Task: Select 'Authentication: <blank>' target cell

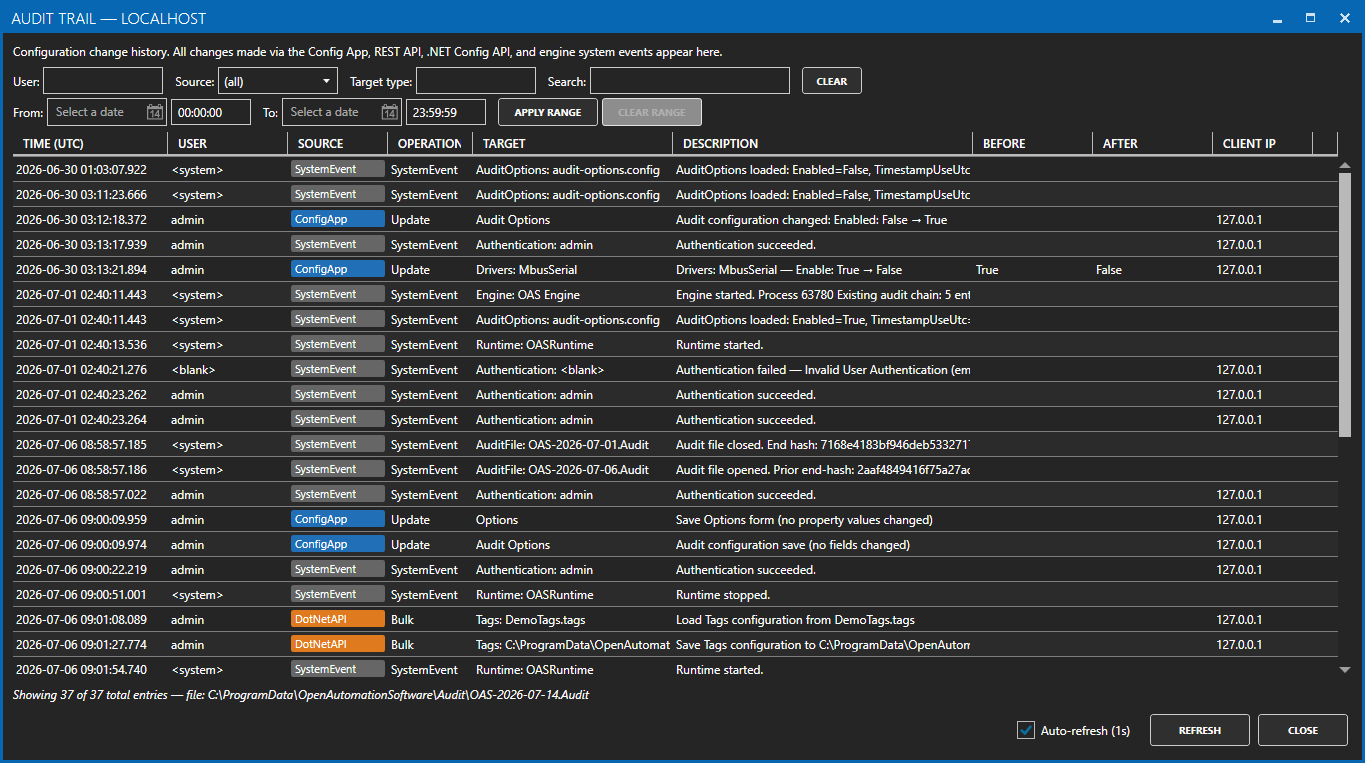Action: pos(540,370)
